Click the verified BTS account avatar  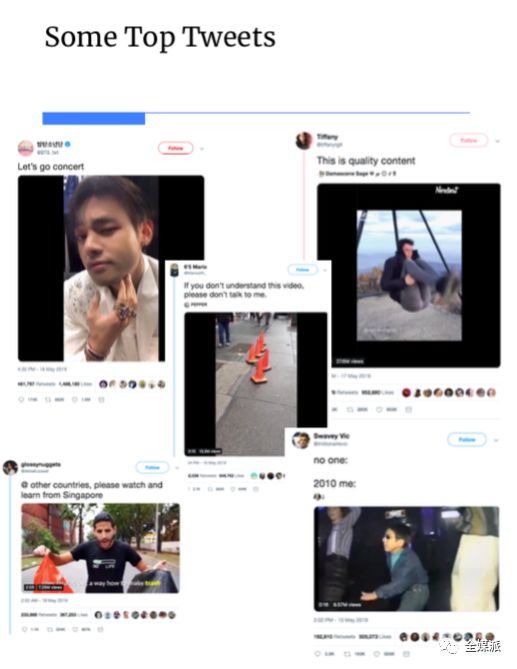(26, 148)
